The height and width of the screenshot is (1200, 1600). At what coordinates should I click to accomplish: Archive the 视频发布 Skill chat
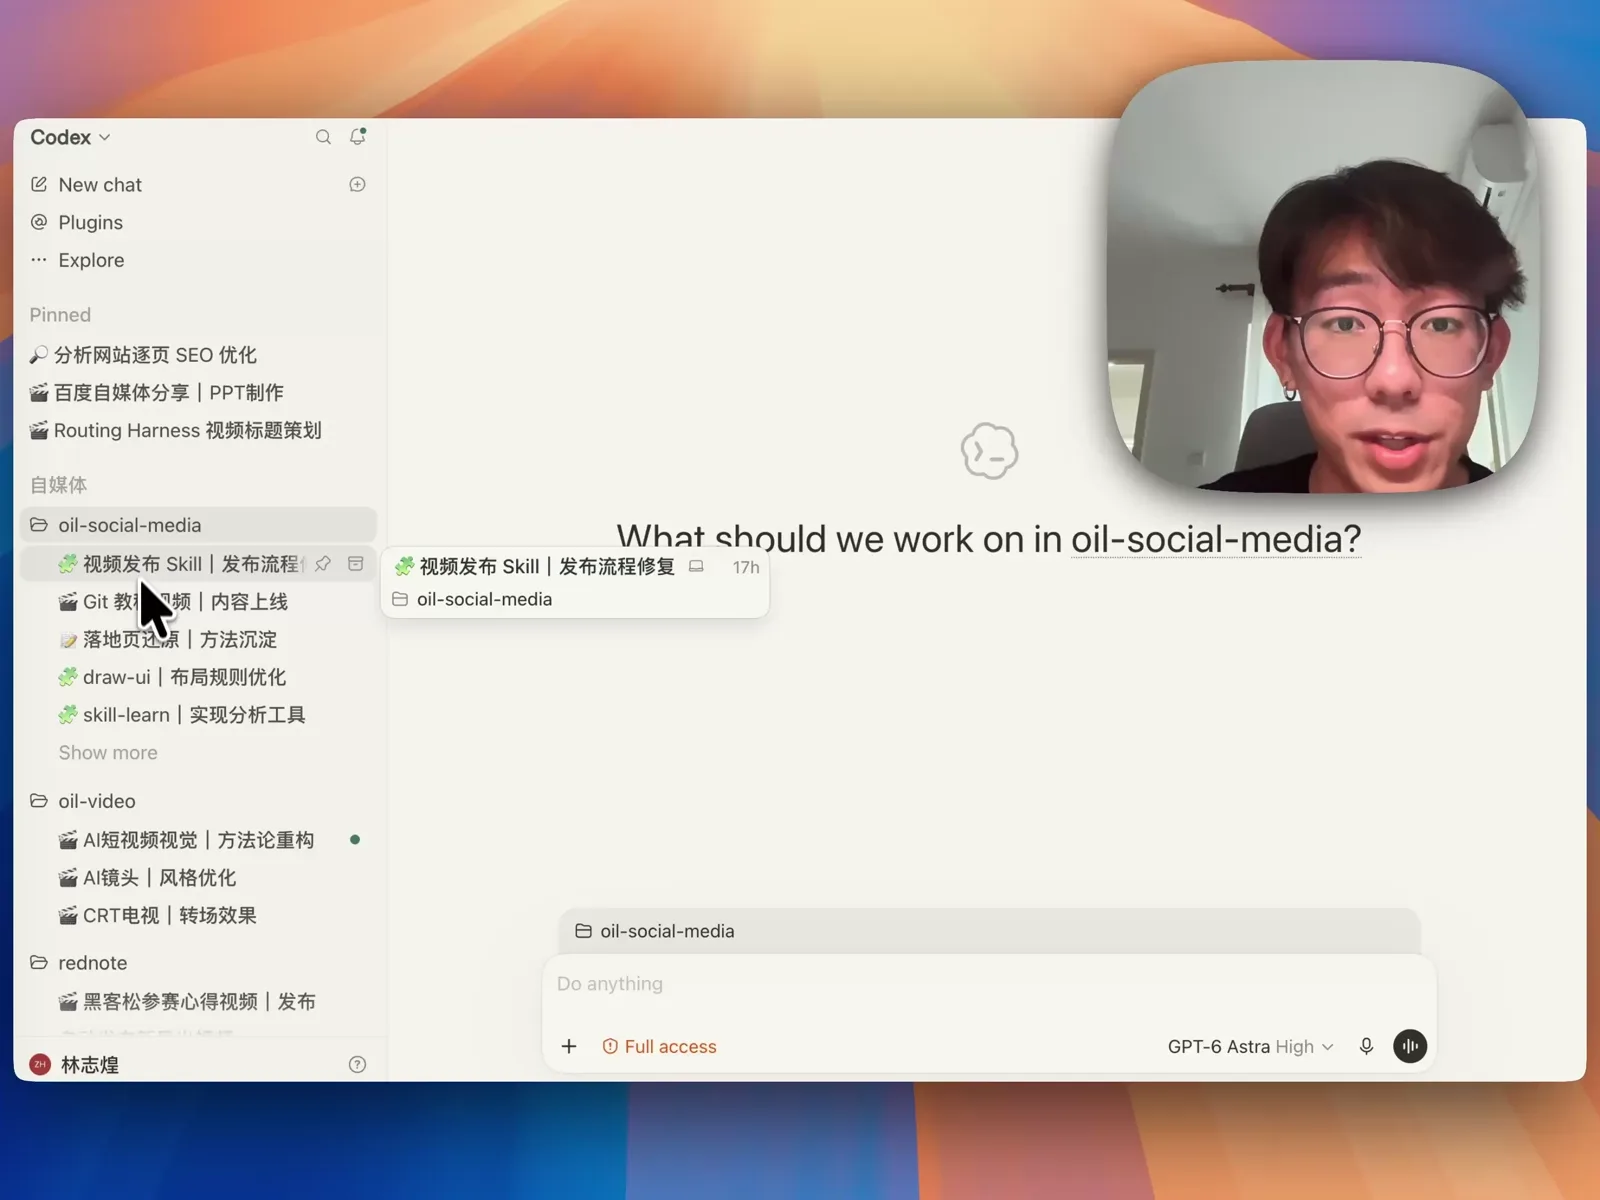355,564
